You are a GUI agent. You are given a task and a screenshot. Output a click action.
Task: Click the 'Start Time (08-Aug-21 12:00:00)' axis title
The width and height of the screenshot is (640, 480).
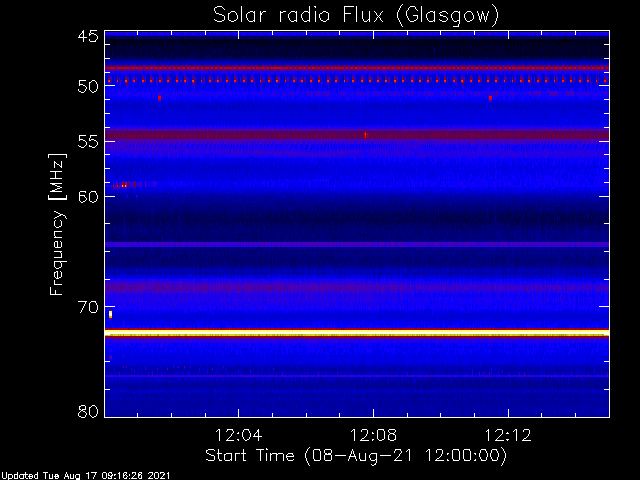pyautogui.click(x=356, y=456)
